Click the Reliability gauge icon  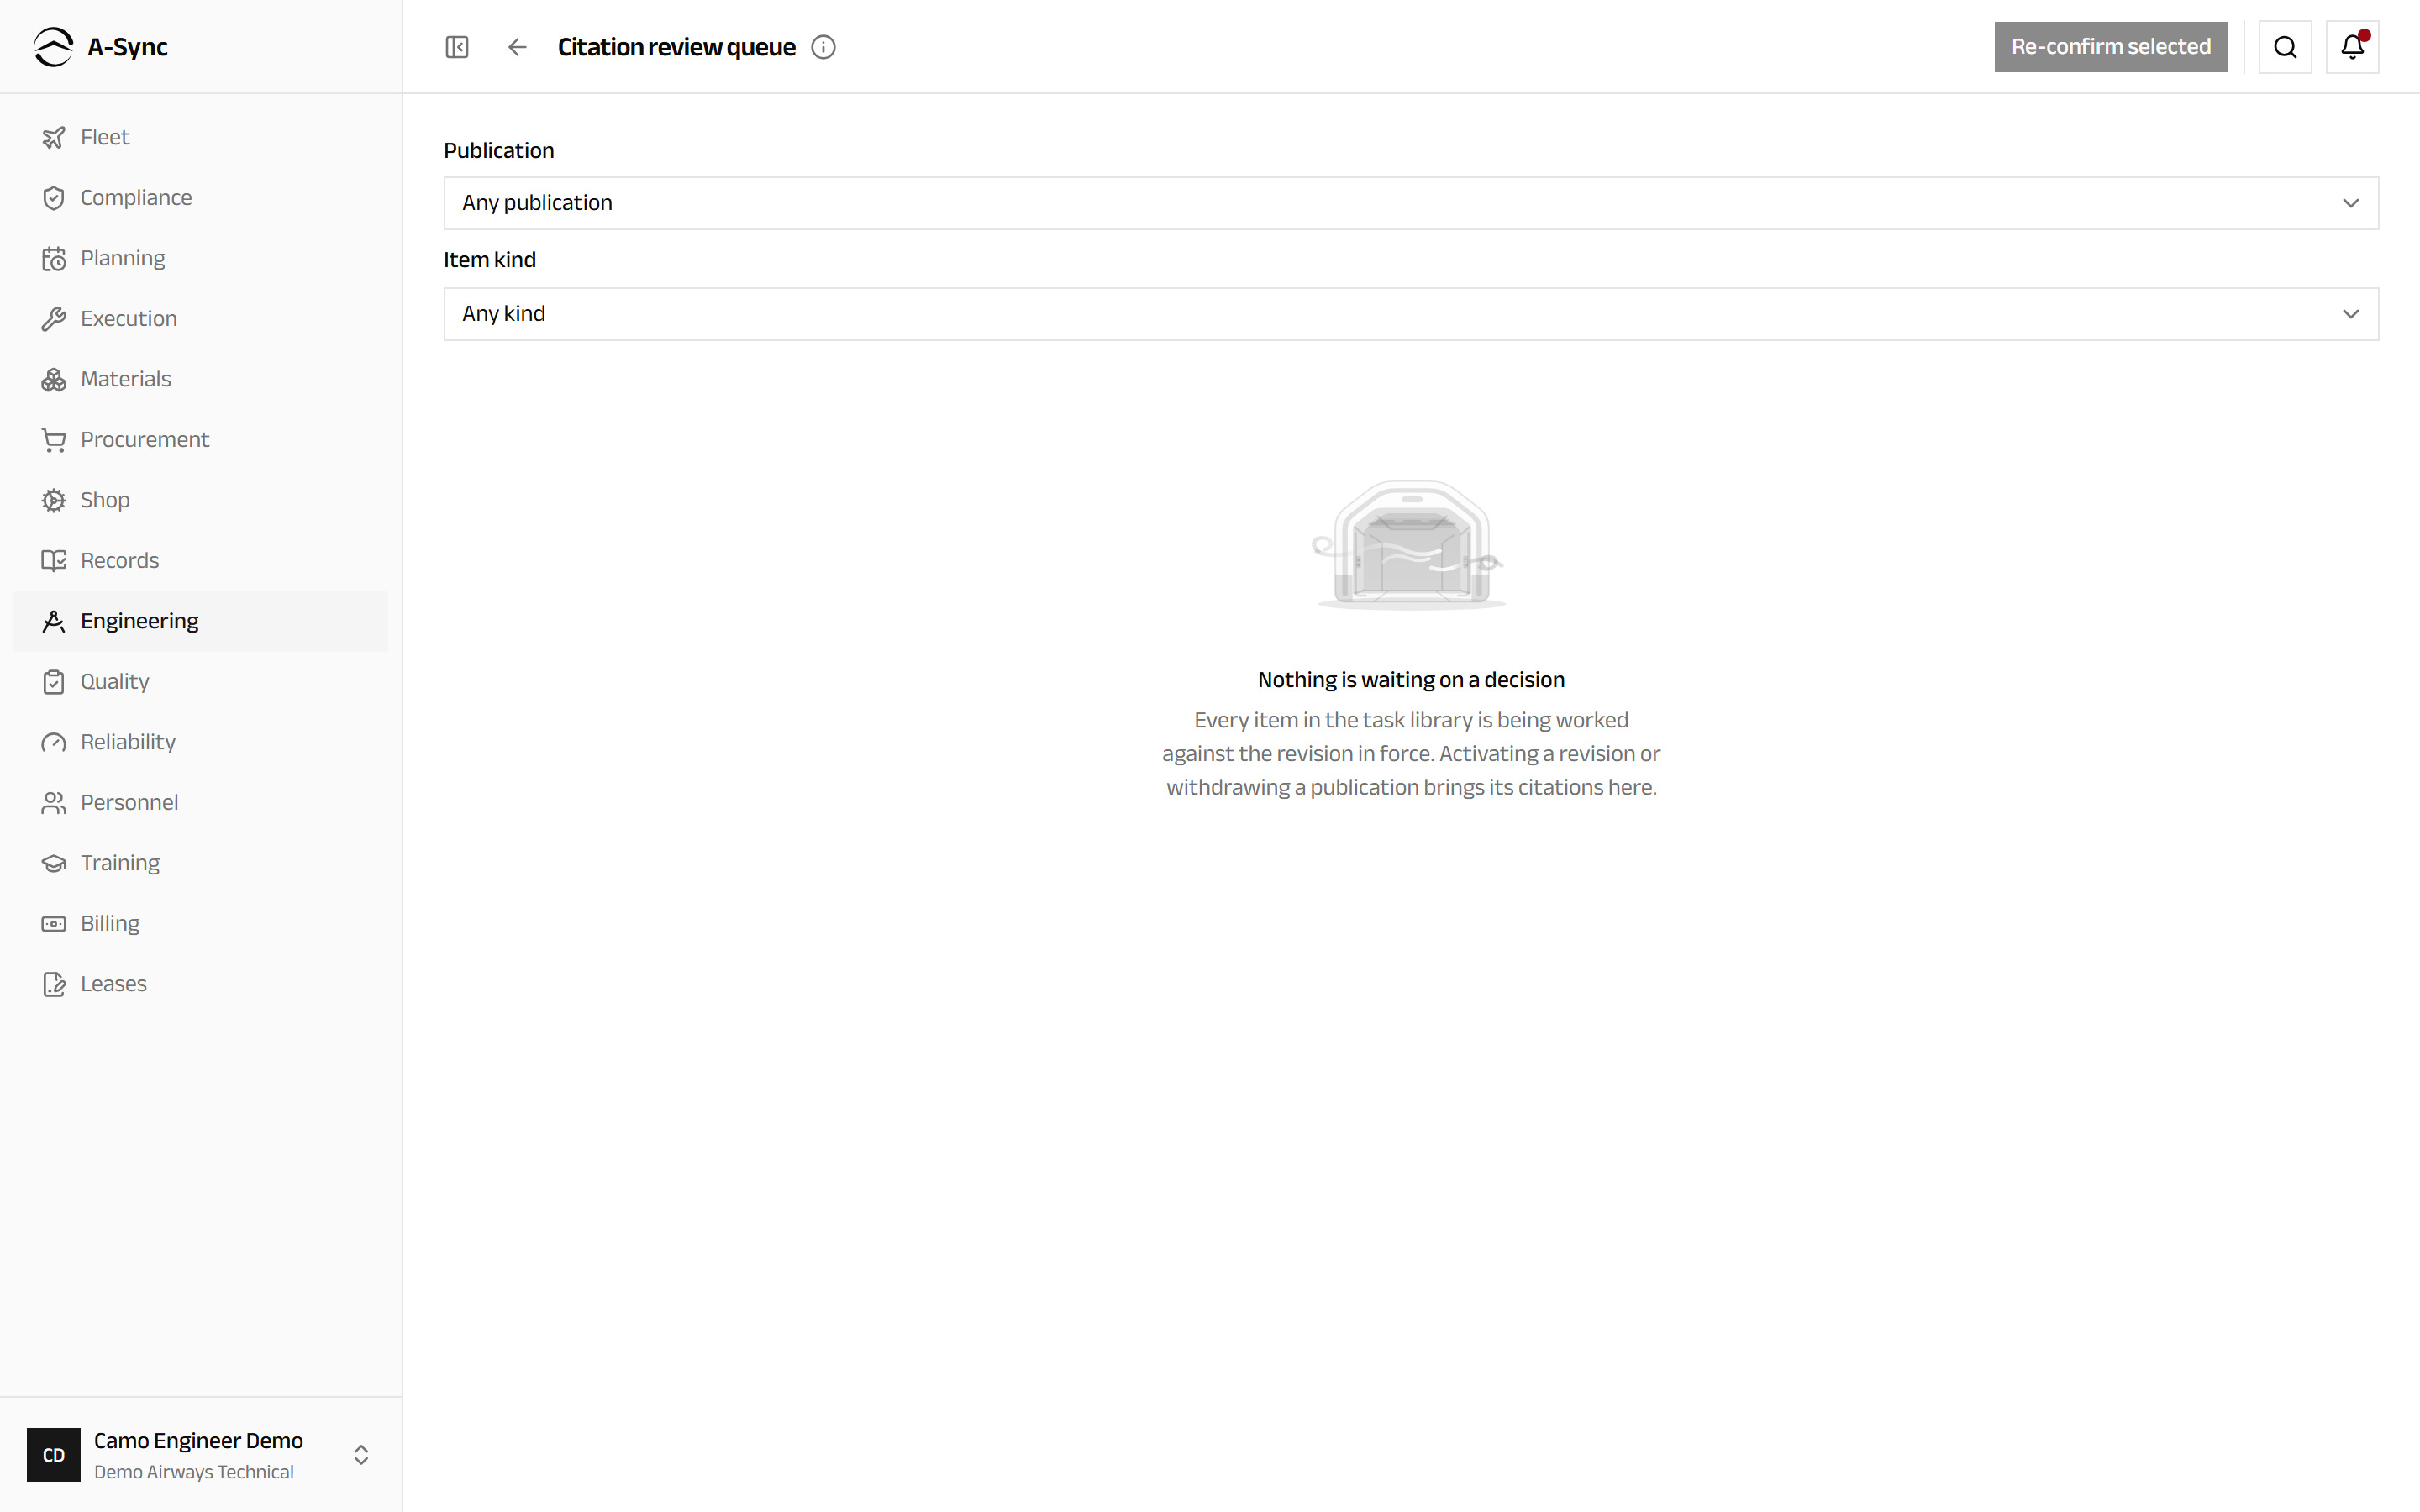tap(54, 742)
